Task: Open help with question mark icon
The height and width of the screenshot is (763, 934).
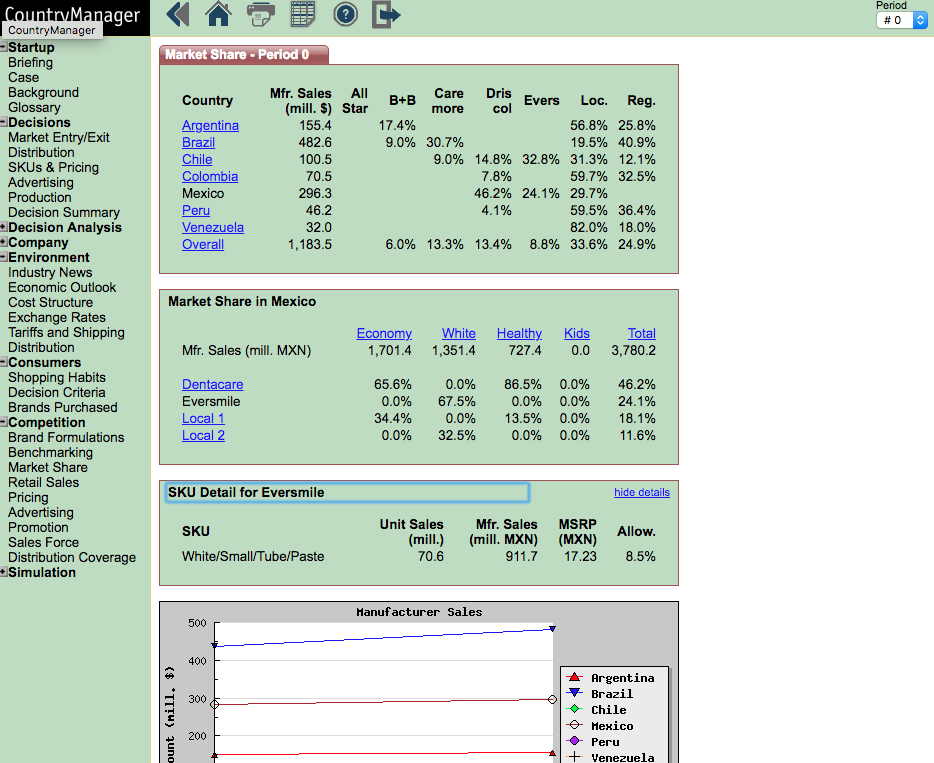Action: tap(345, 14)
